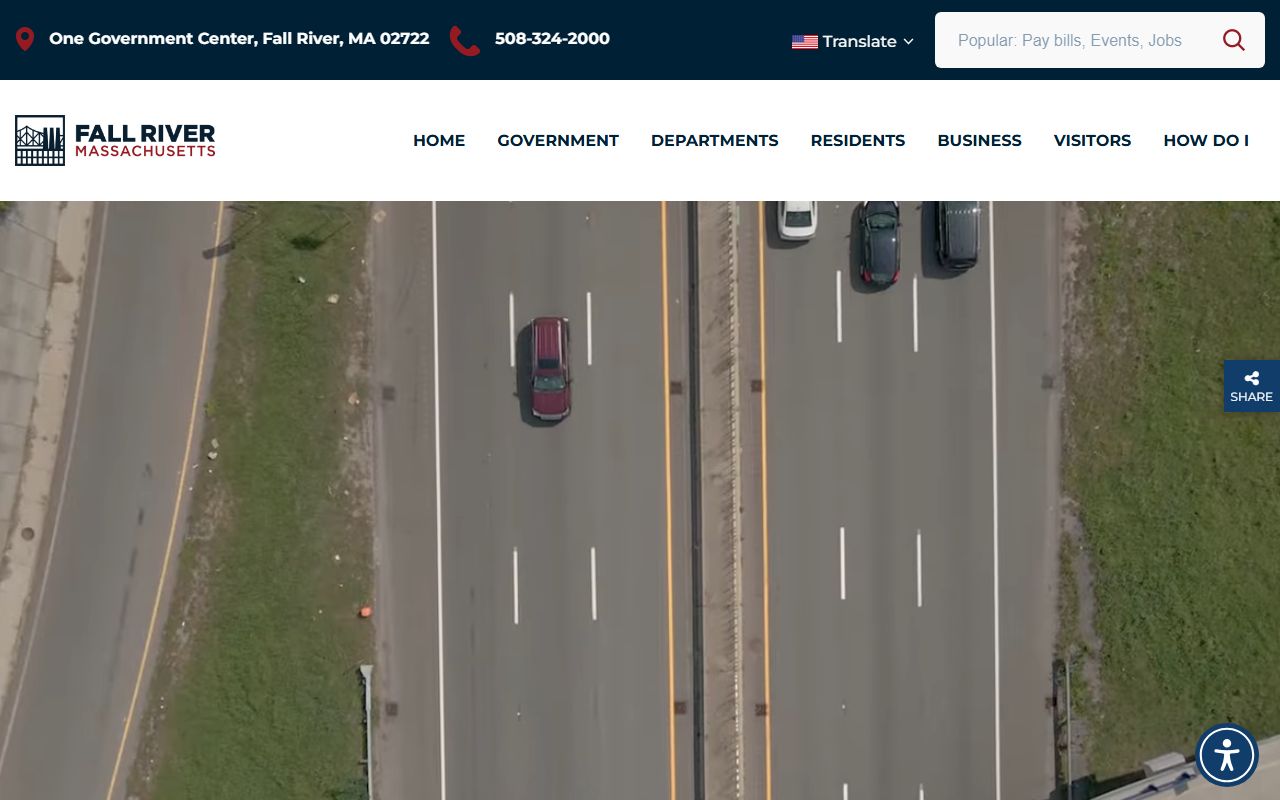Open the Share side widget
The height and width of the screenshot is (800, 1280).
click(x=1251, y=386)
